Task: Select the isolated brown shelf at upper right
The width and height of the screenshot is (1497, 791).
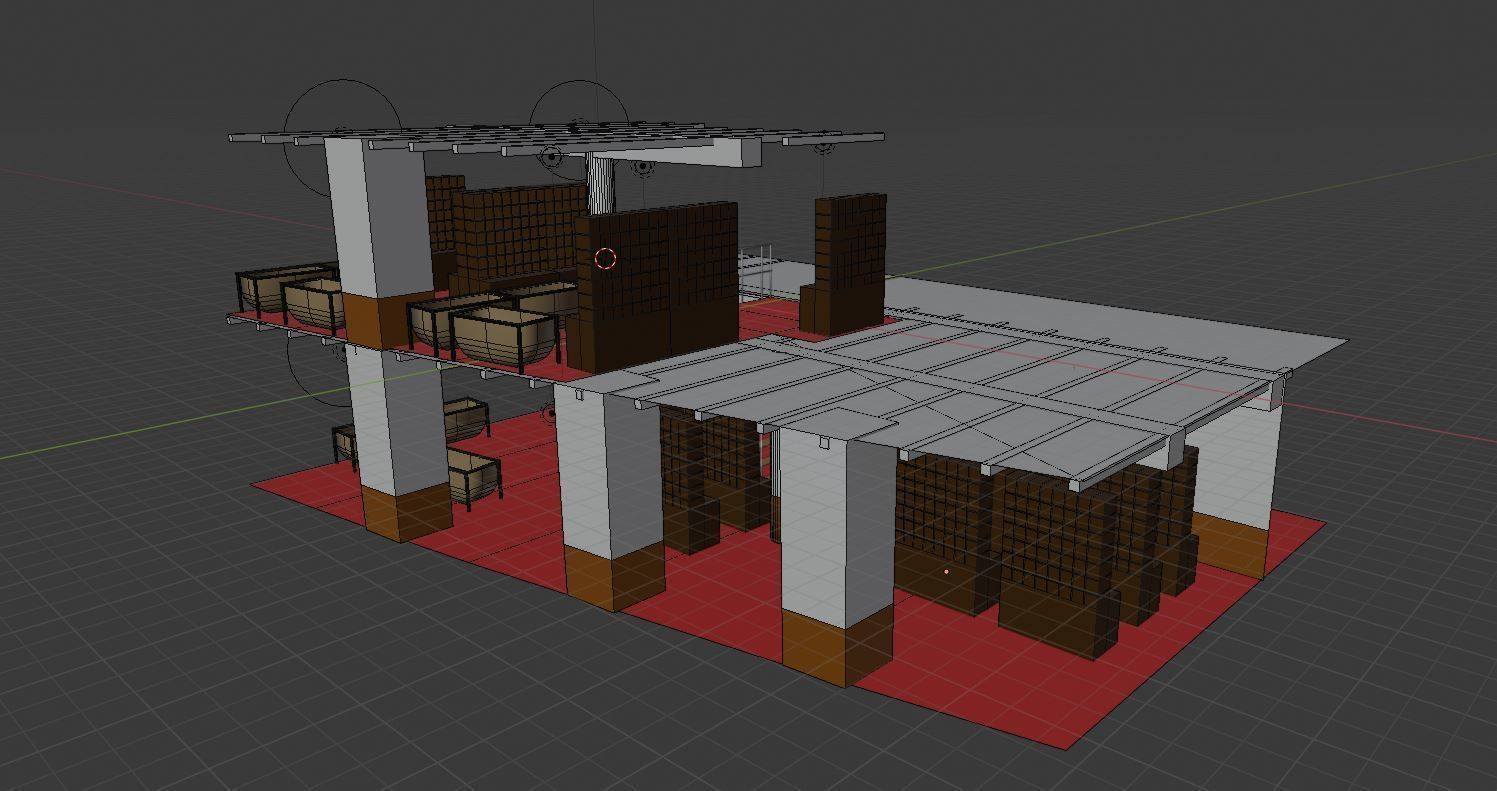Action: [x=843, y=264]
